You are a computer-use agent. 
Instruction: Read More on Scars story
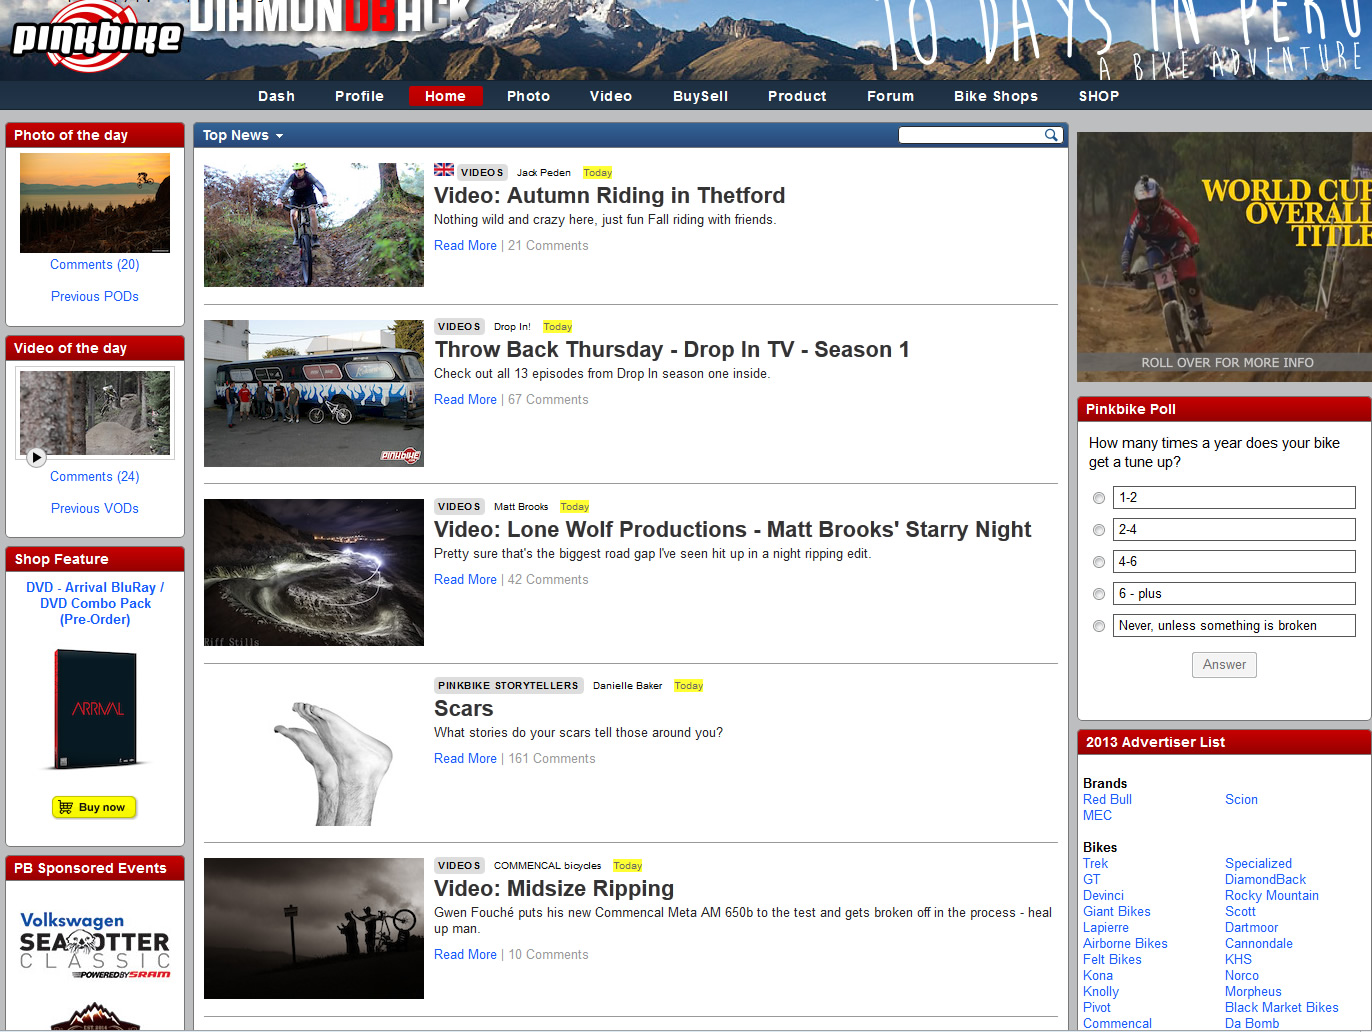tap(465, 759)
